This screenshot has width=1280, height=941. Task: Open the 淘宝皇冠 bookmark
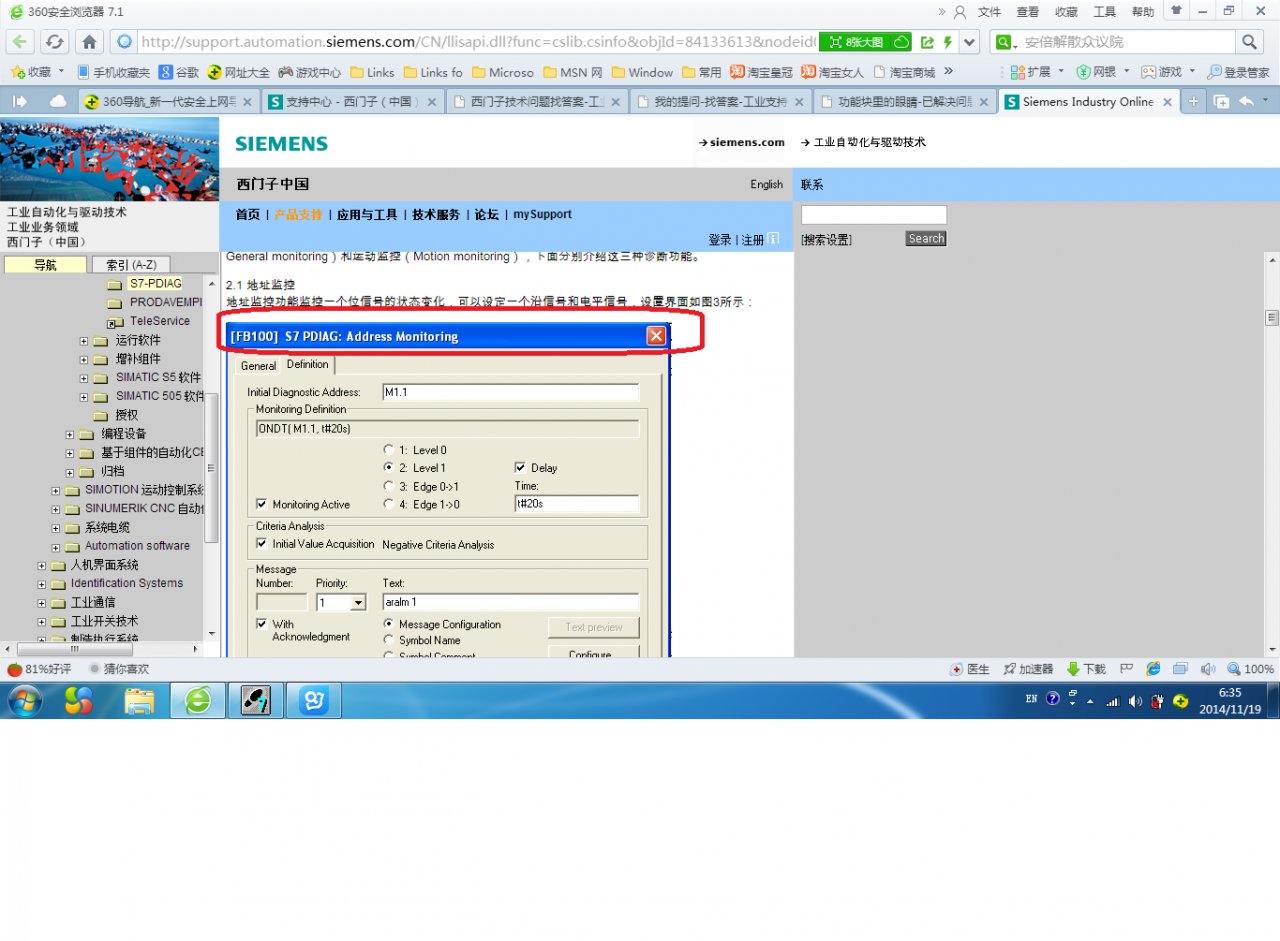pyautogui.click(x=761, y=72)
